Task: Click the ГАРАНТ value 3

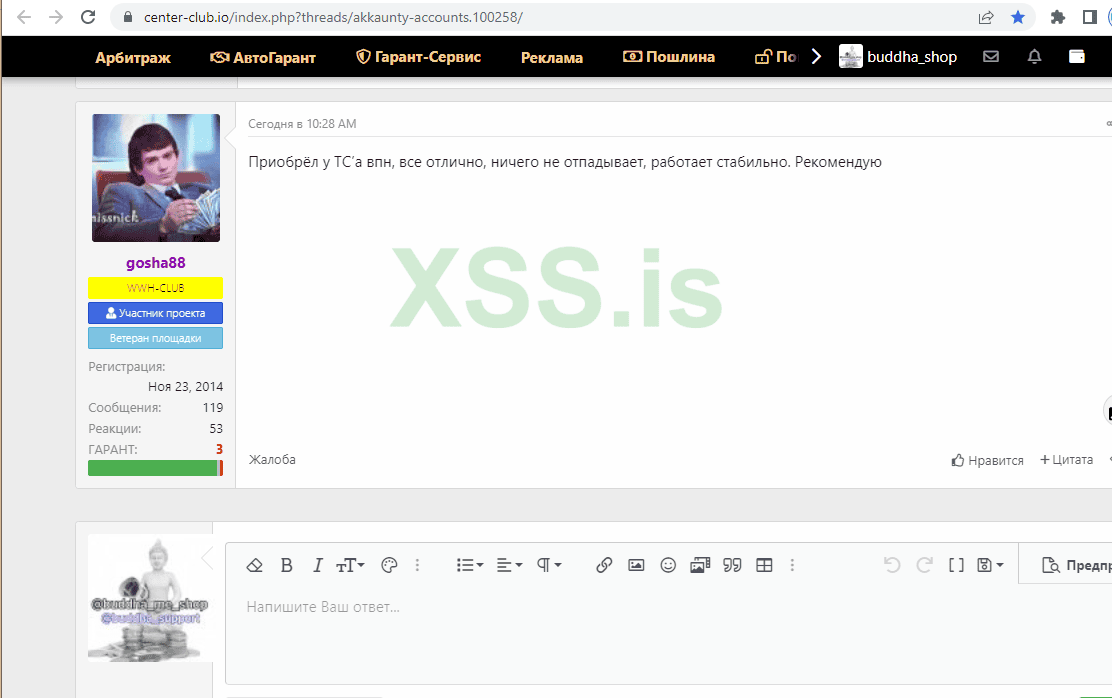Action: pyautogui.click(x=219, y=450)
